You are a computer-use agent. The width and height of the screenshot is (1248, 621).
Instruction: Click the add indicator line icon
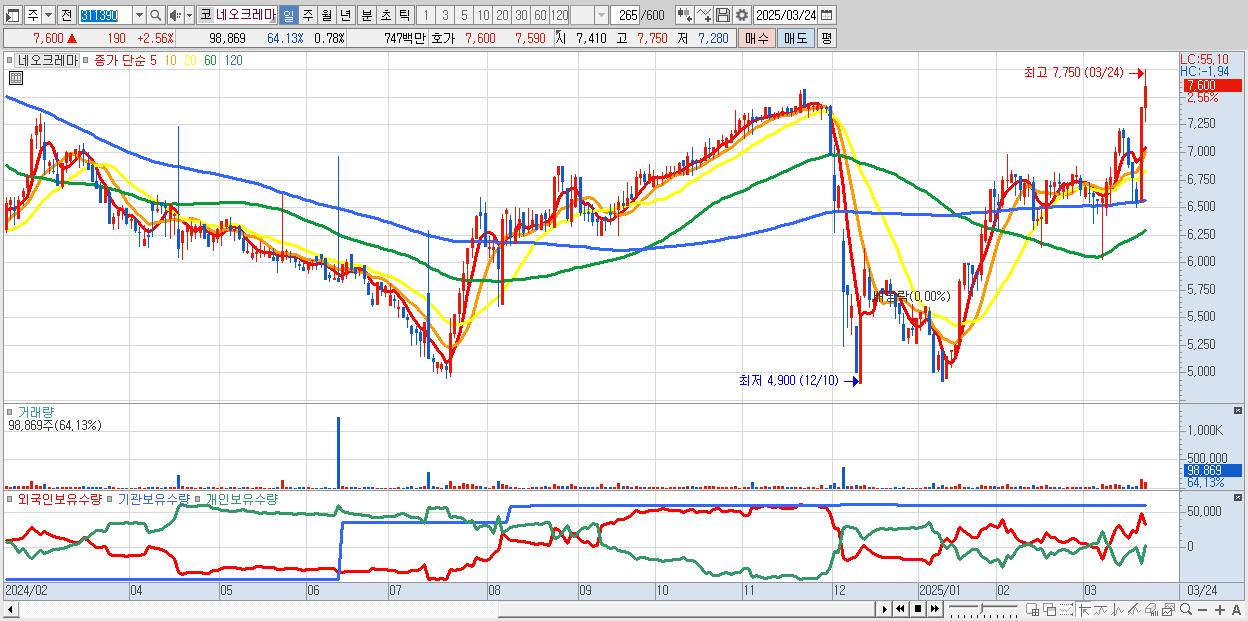704,15
